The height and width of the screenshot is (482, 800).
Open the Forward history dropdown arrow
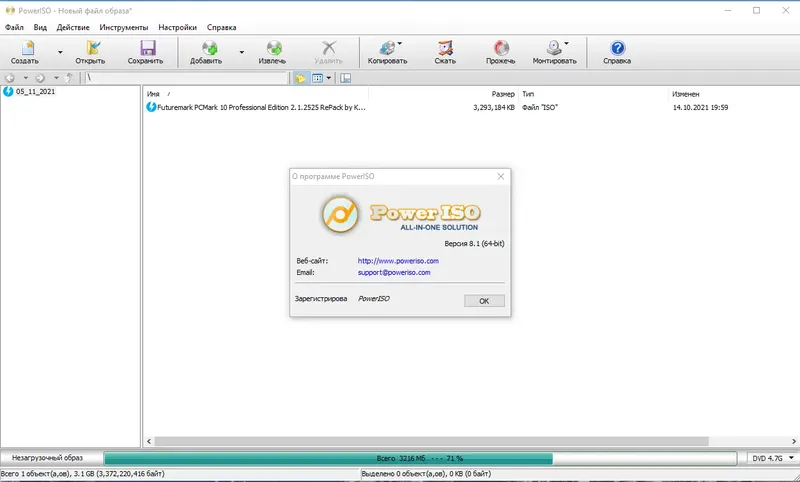[56, 78]
